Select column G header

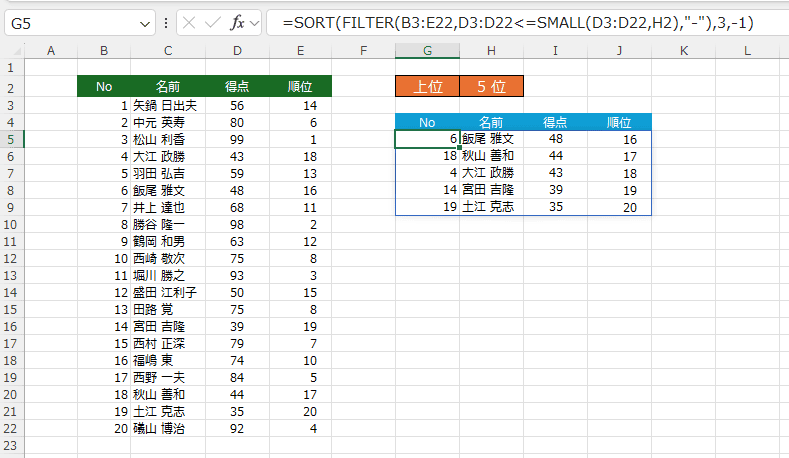click(x=427, y=50)
